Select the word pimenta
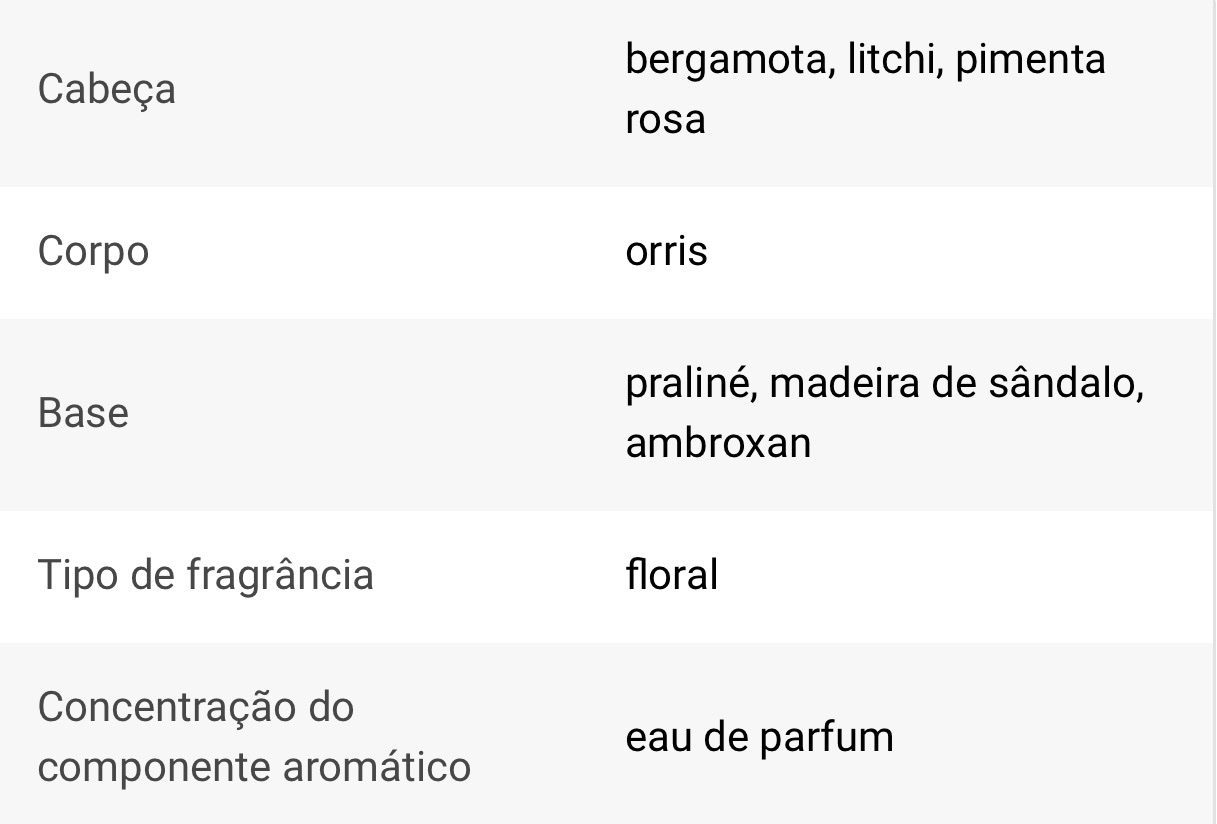 (x=1030, y=60)
